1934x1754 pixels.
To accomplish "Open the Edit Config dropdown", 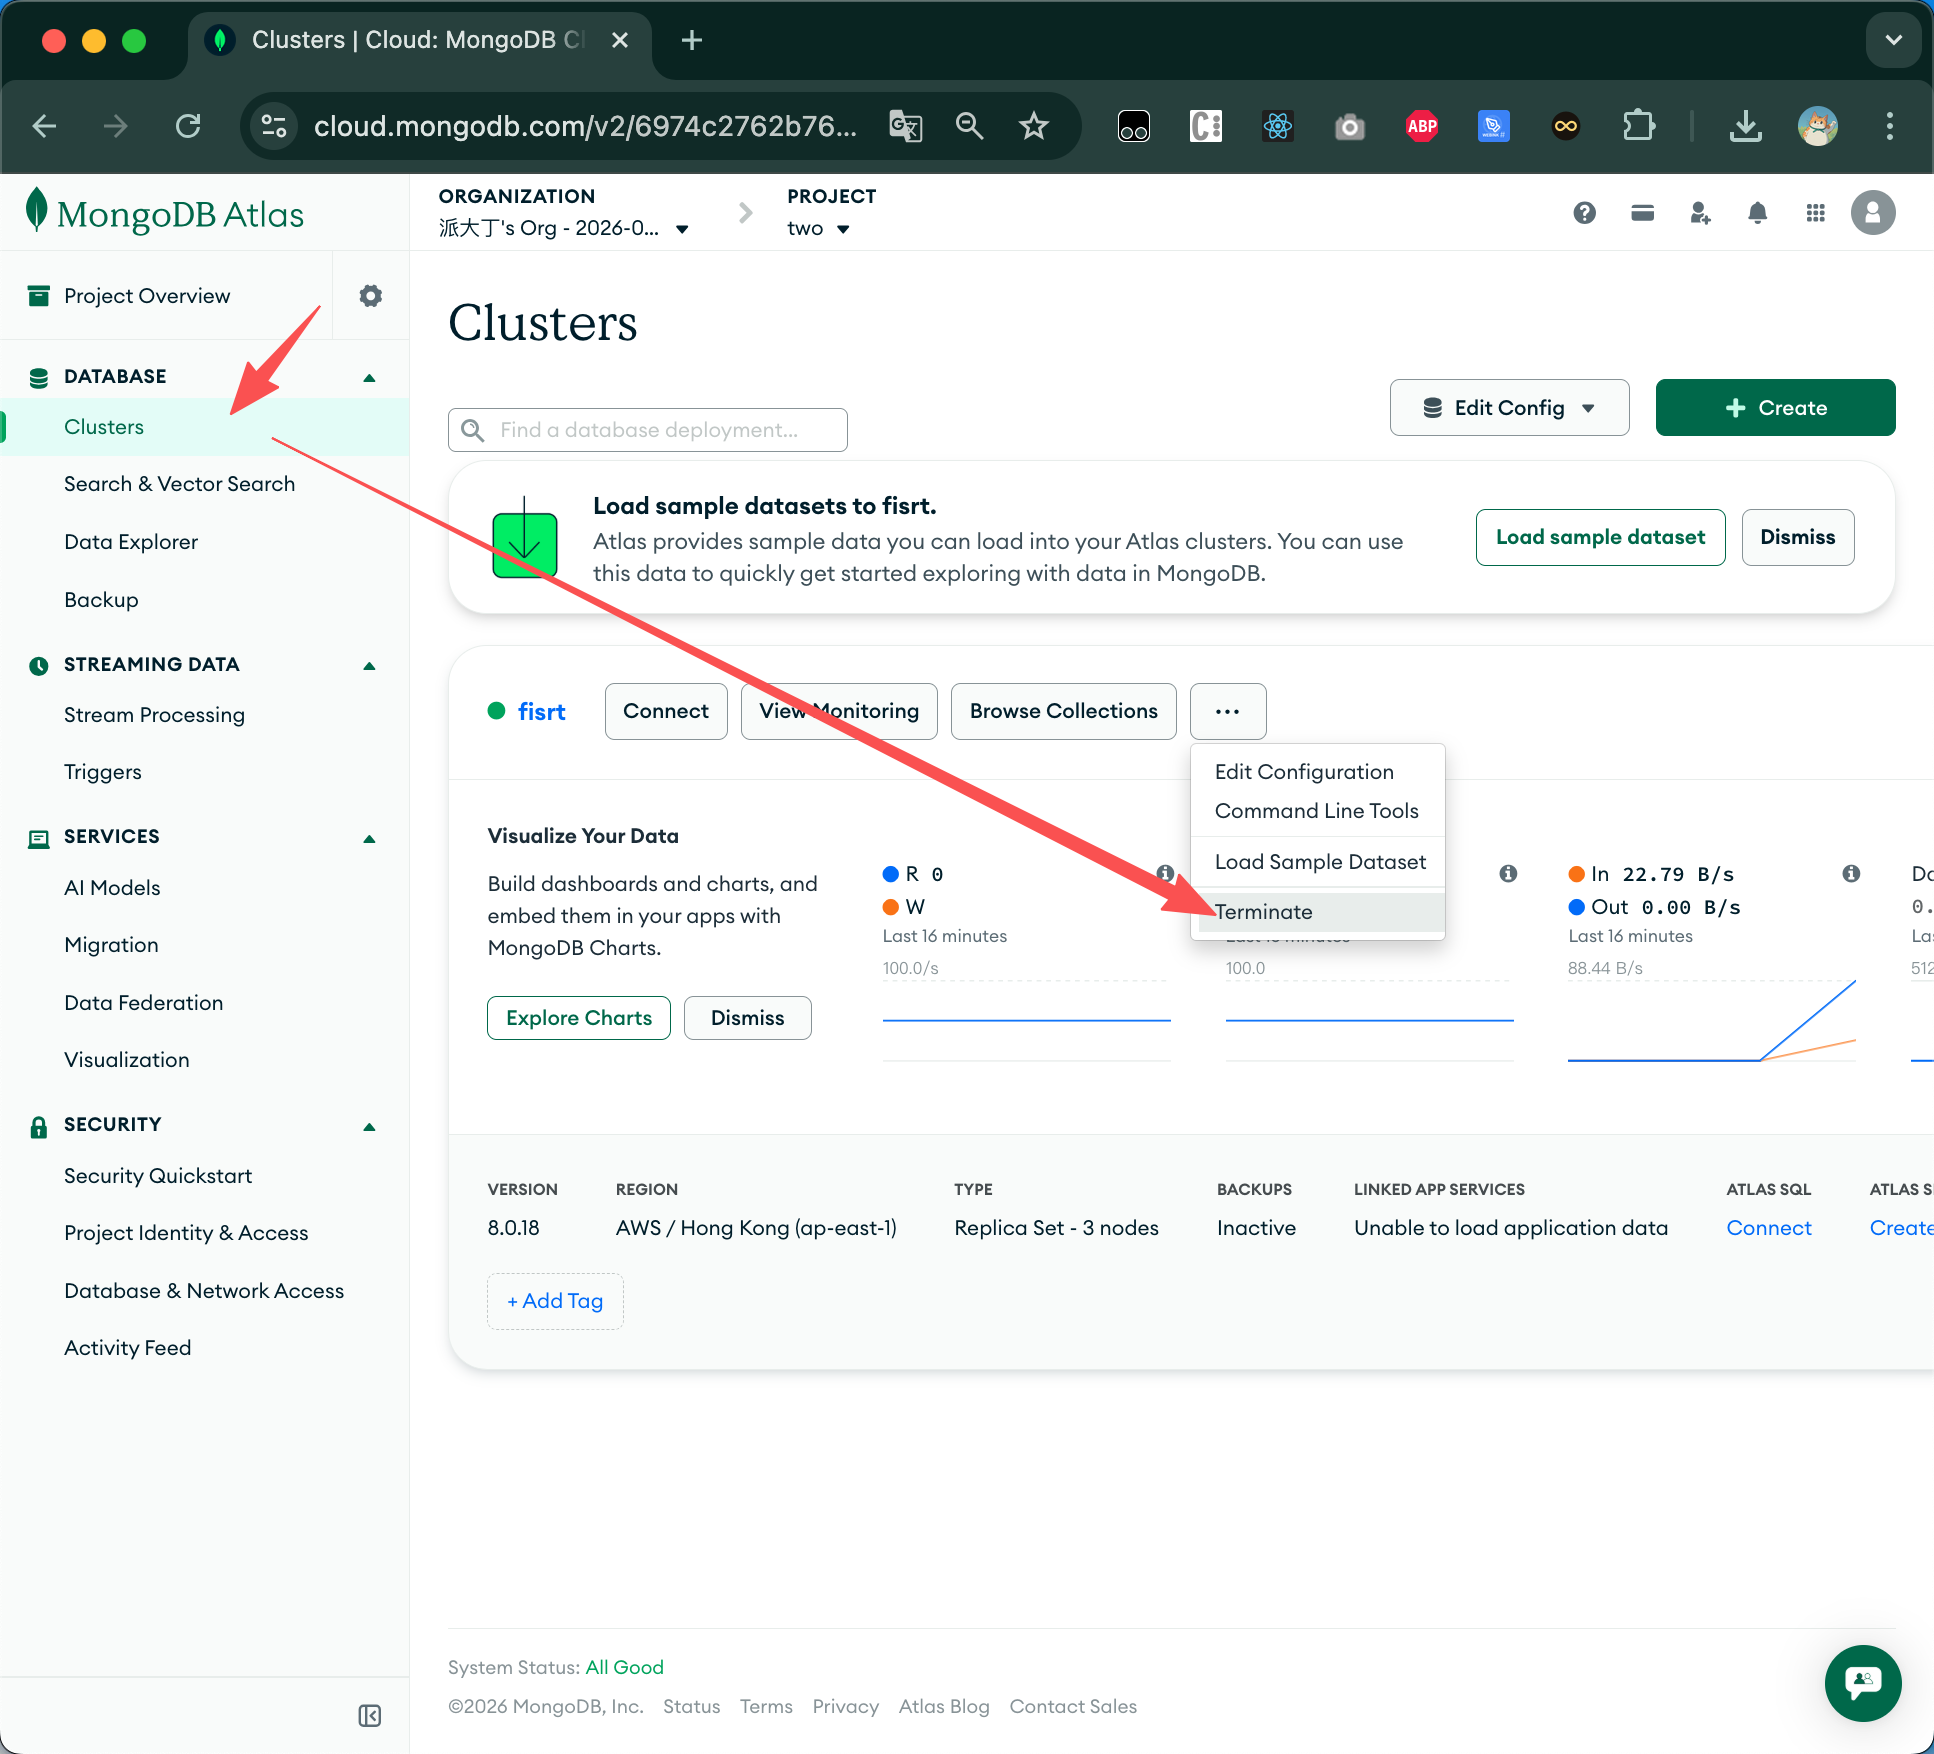I will tap(1509, 408).
